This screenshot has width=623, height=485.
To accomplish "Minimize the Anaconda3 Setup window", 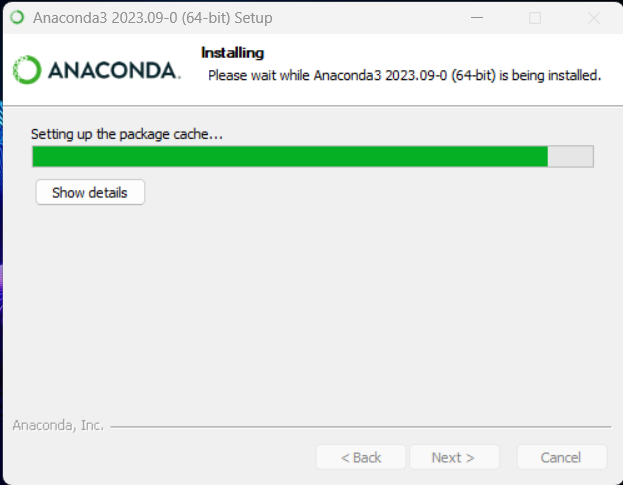I will click(x=477, y=18).
